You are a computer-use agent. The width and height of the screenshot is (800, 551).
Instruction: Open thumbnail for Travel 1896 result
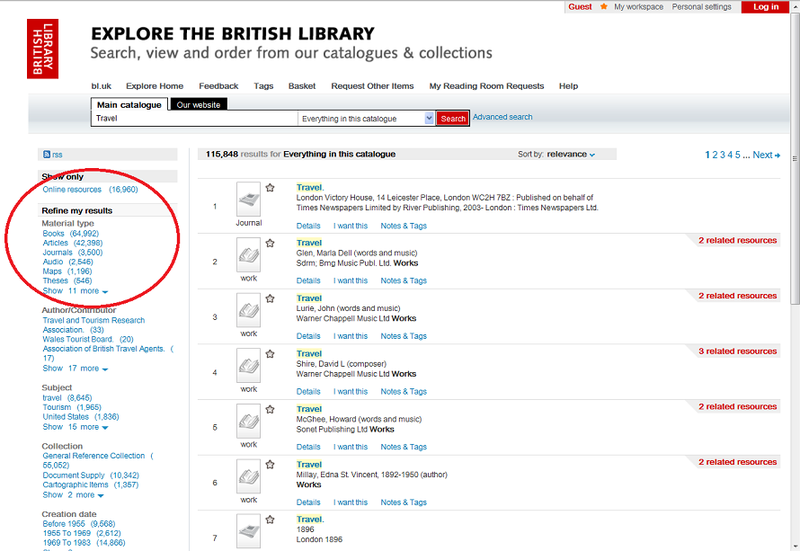tap(248, 531)
